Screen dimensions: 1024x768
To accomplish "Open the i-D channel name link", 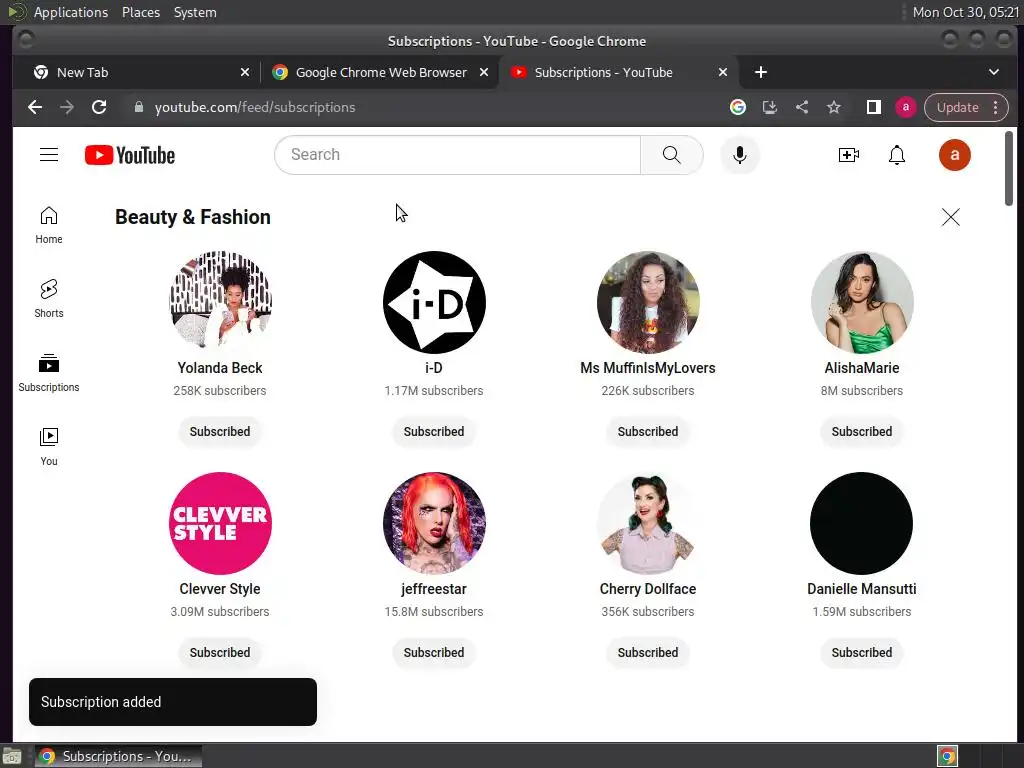I will (434, 368).
